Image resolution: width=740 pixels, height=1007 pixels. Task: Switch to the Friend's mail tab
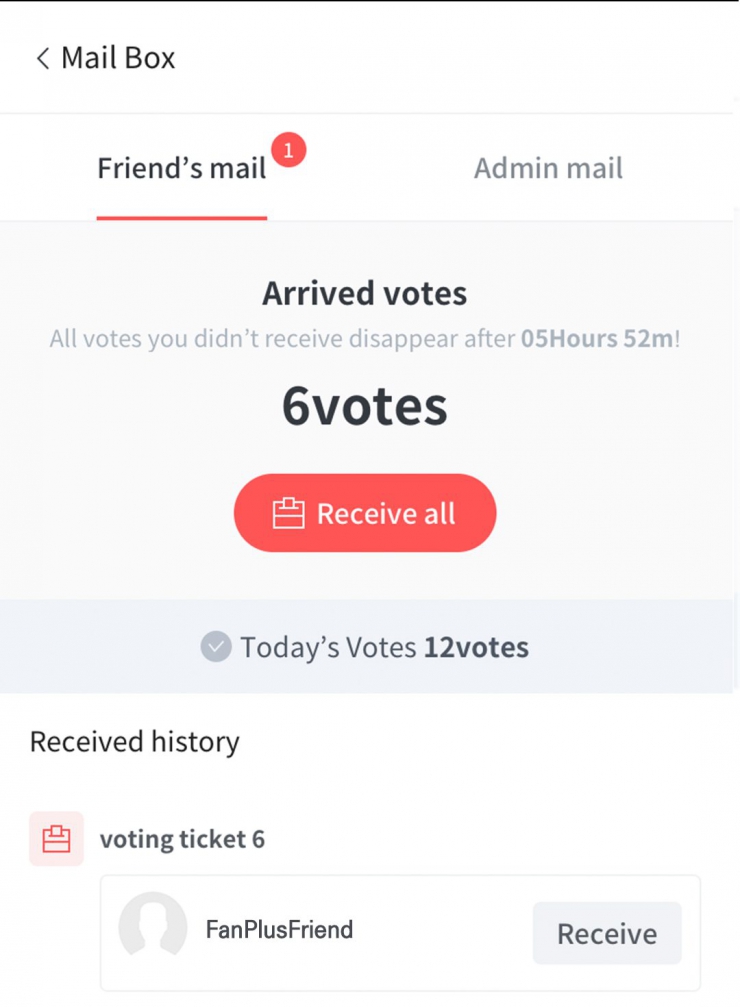[181, 168]
